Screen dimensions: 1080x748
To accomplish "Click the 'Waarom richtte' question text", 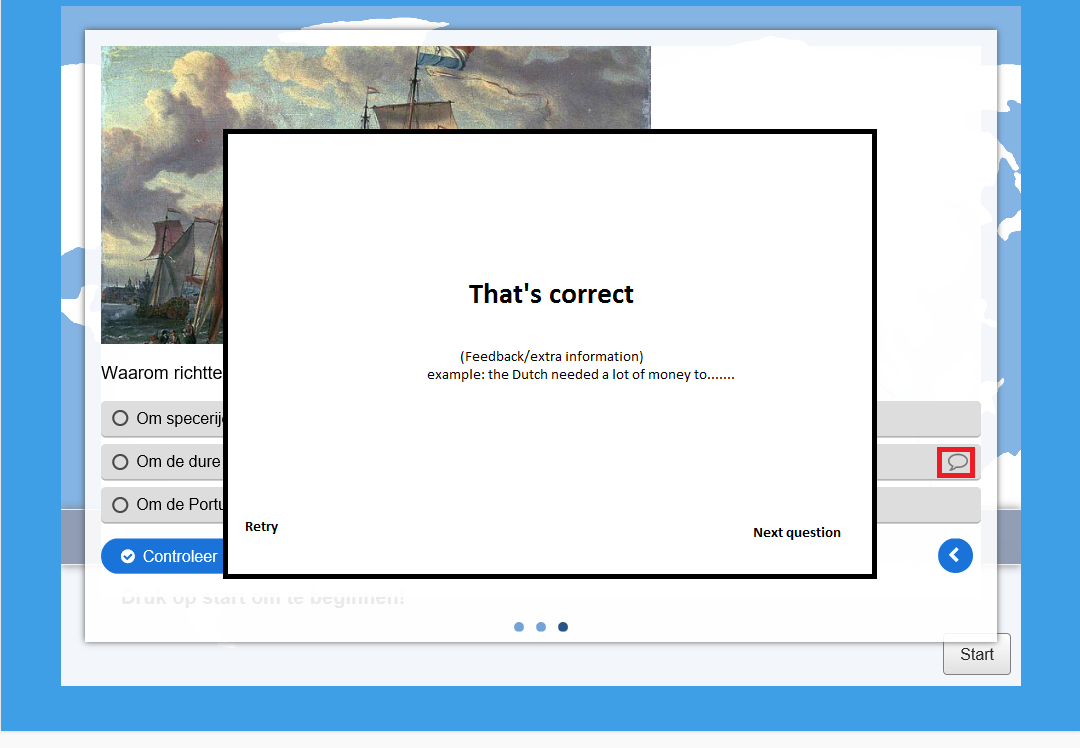I will click(162, 373).
